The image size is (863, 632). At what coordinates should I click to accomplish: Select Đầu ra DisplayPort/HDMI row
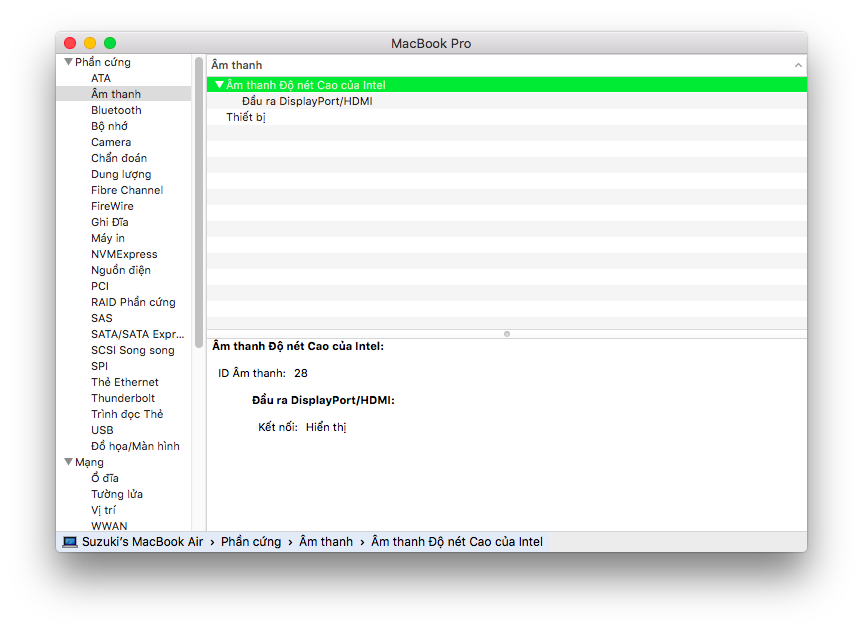click(307, 101)
